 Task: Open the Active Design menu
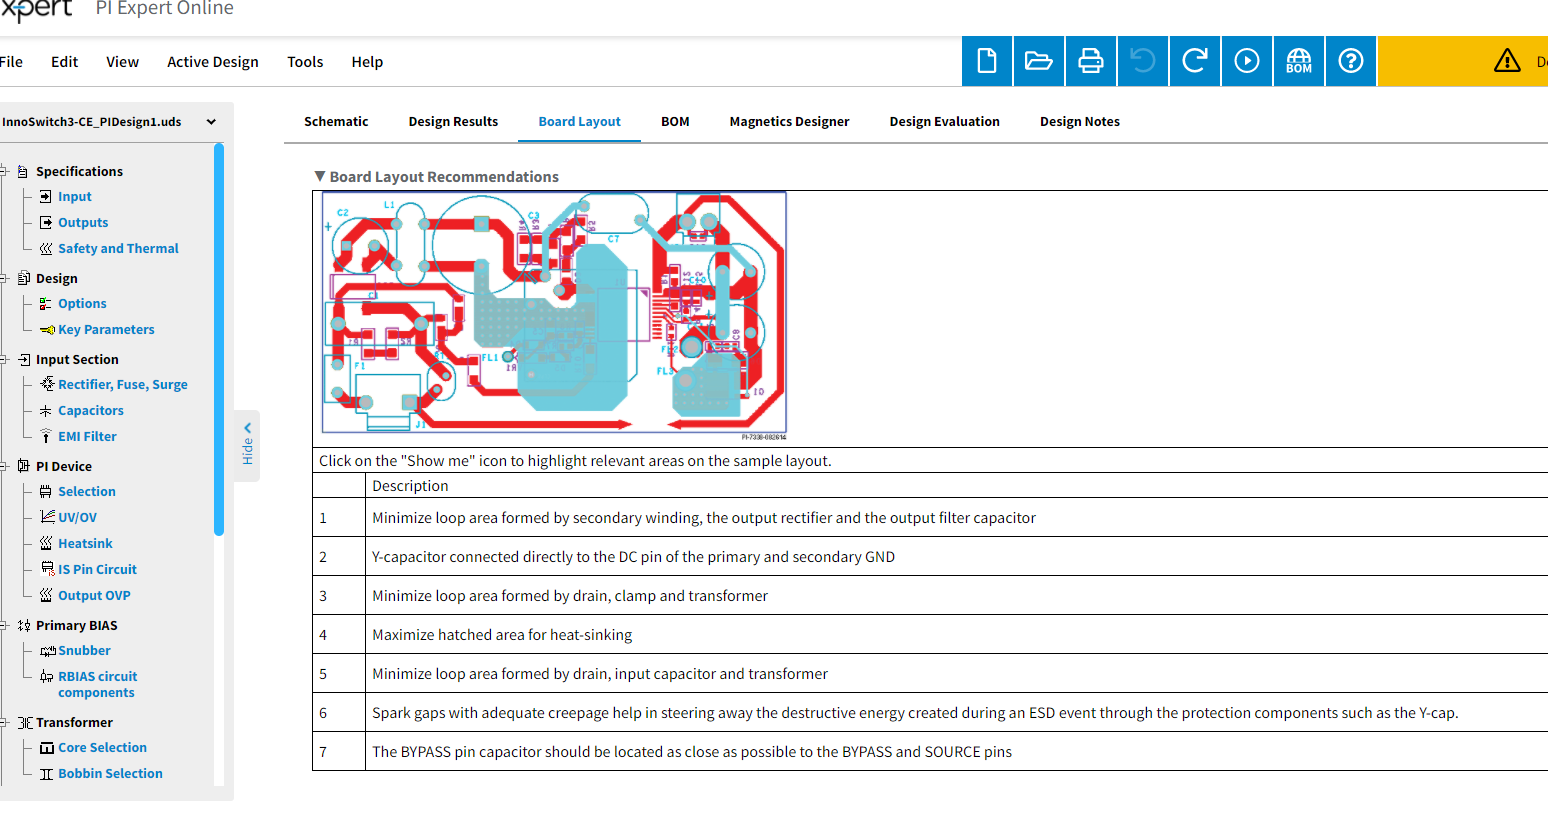point(213,62)
